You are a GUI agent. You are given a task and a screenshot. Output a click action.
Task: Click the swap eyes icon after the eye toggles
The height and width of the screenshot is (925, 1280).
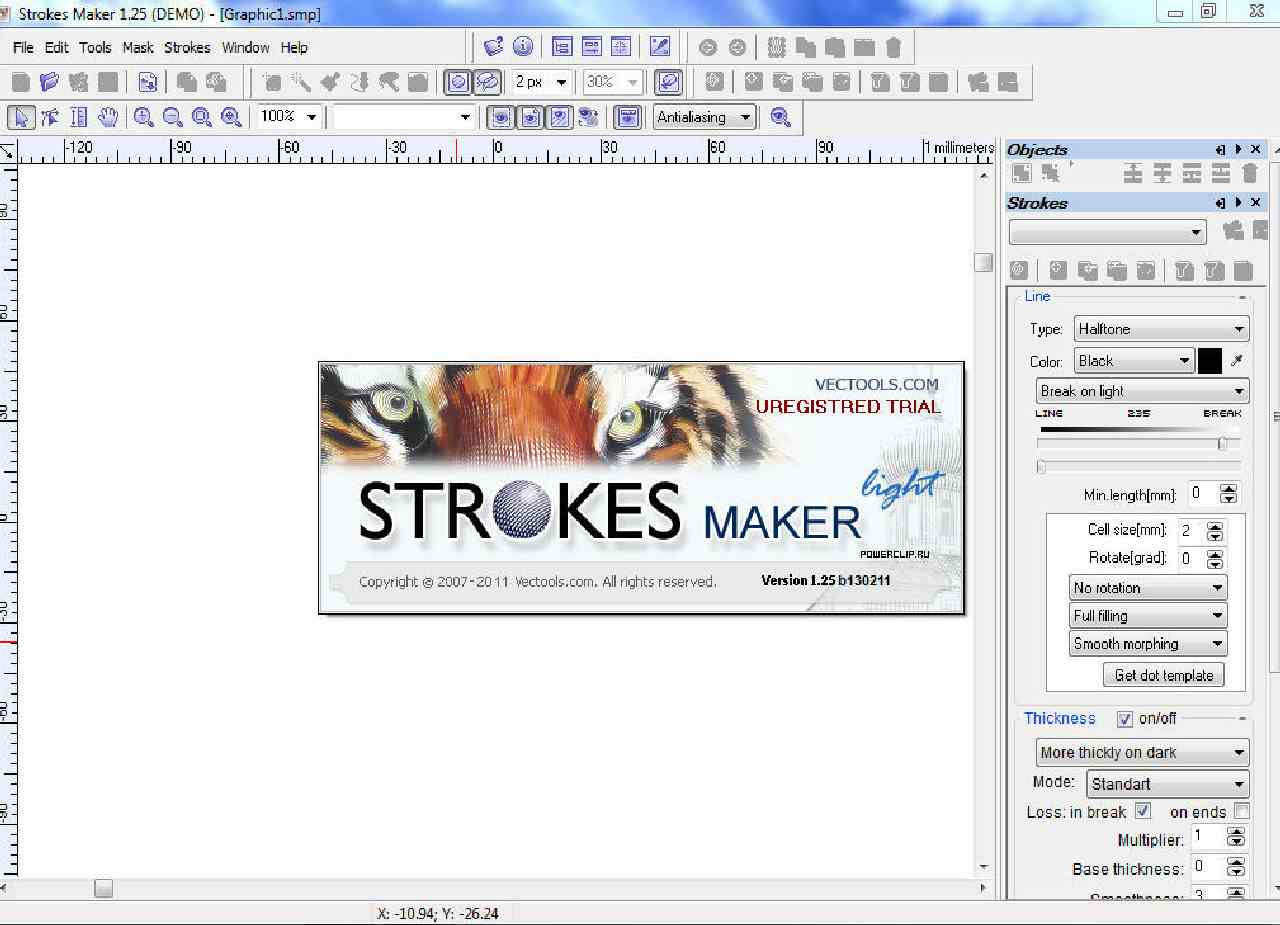click(x=588, y=117)
